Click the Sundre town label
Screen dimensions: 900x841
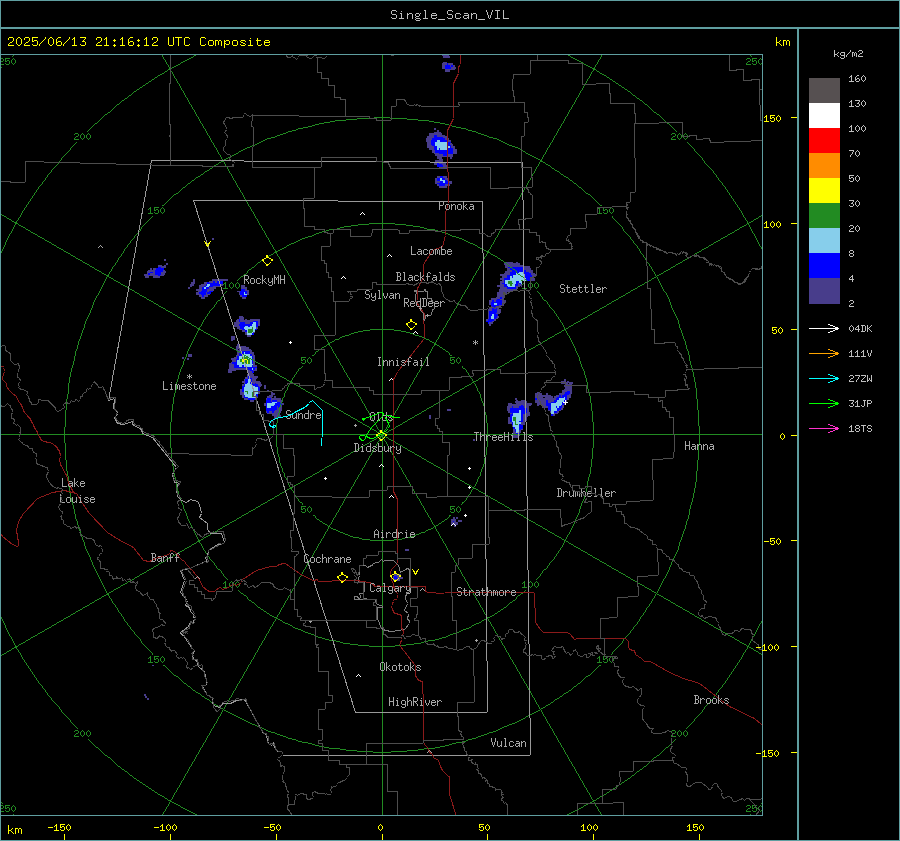pos(303,414)
